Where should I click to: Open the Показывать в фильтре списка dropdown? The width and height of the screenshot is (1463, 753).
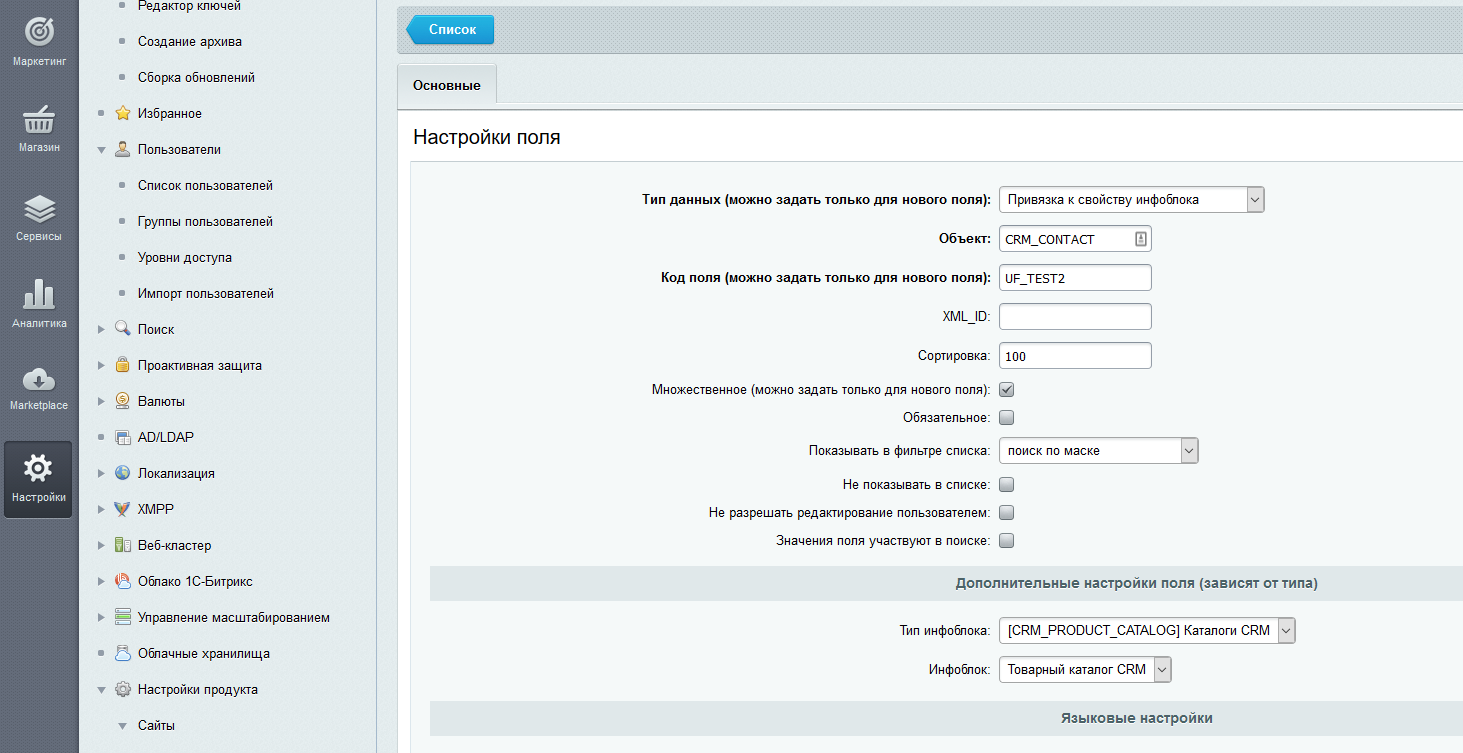(1098, 451)
